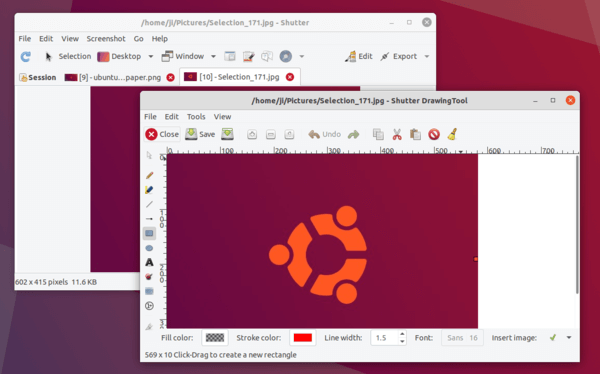600x374 pixels.
Task: Open the red Stroke color swatch
Action: click(303, 338)
